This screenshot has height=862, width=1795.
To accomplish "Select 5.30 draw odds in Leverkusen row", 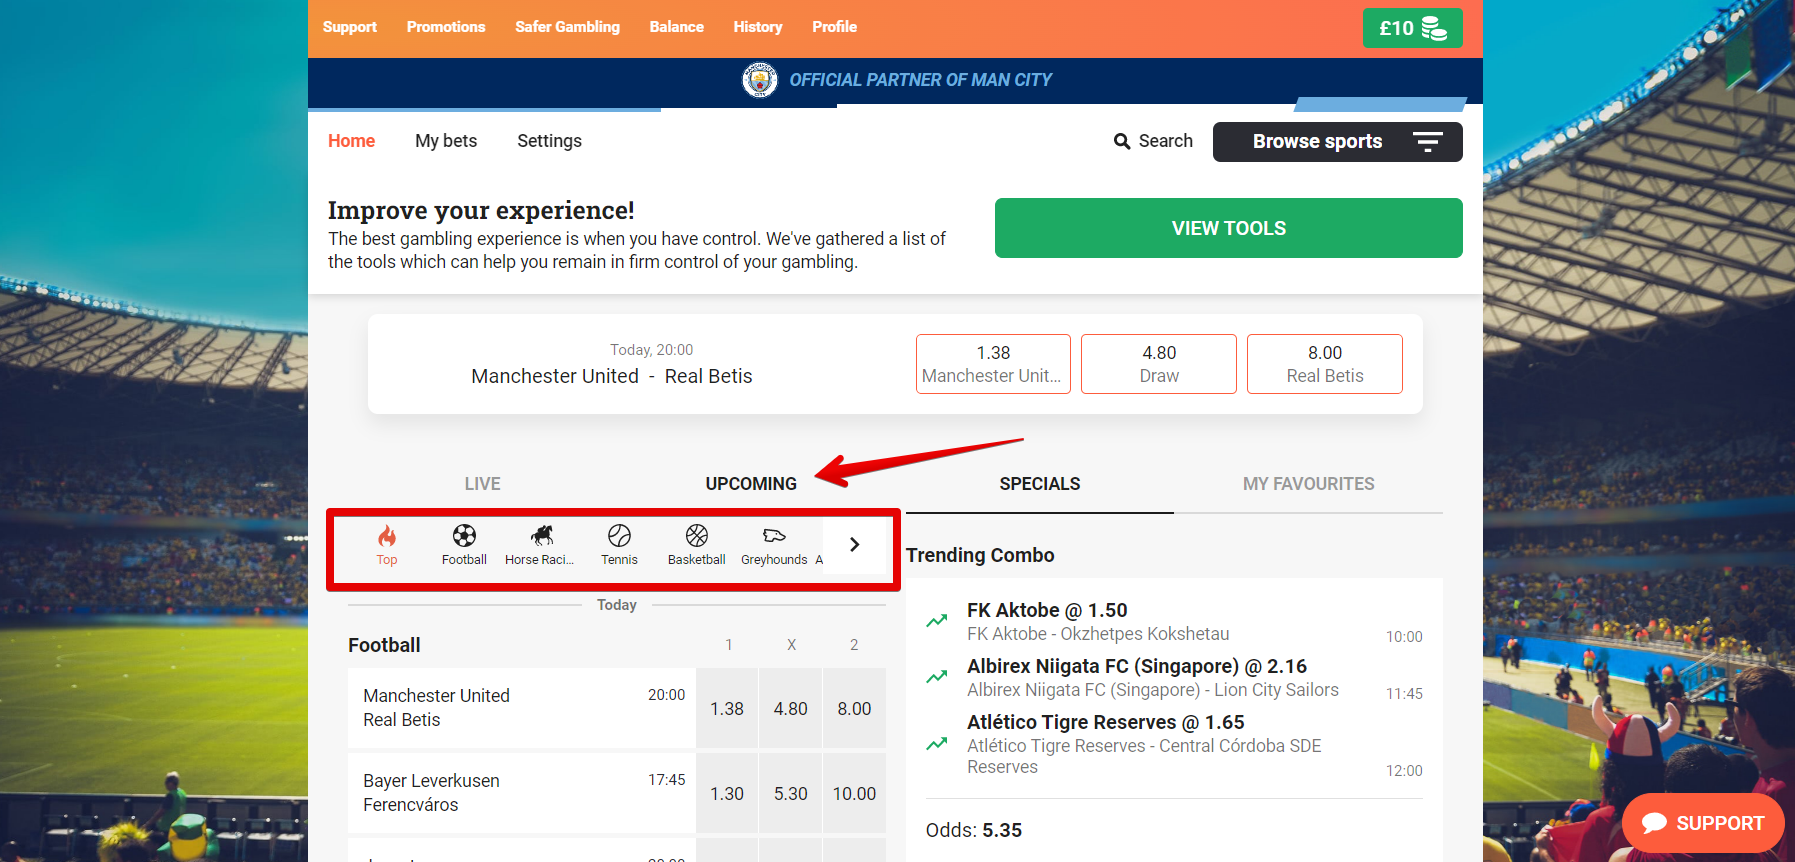I will pyautogui.click(x=790, y=793).
